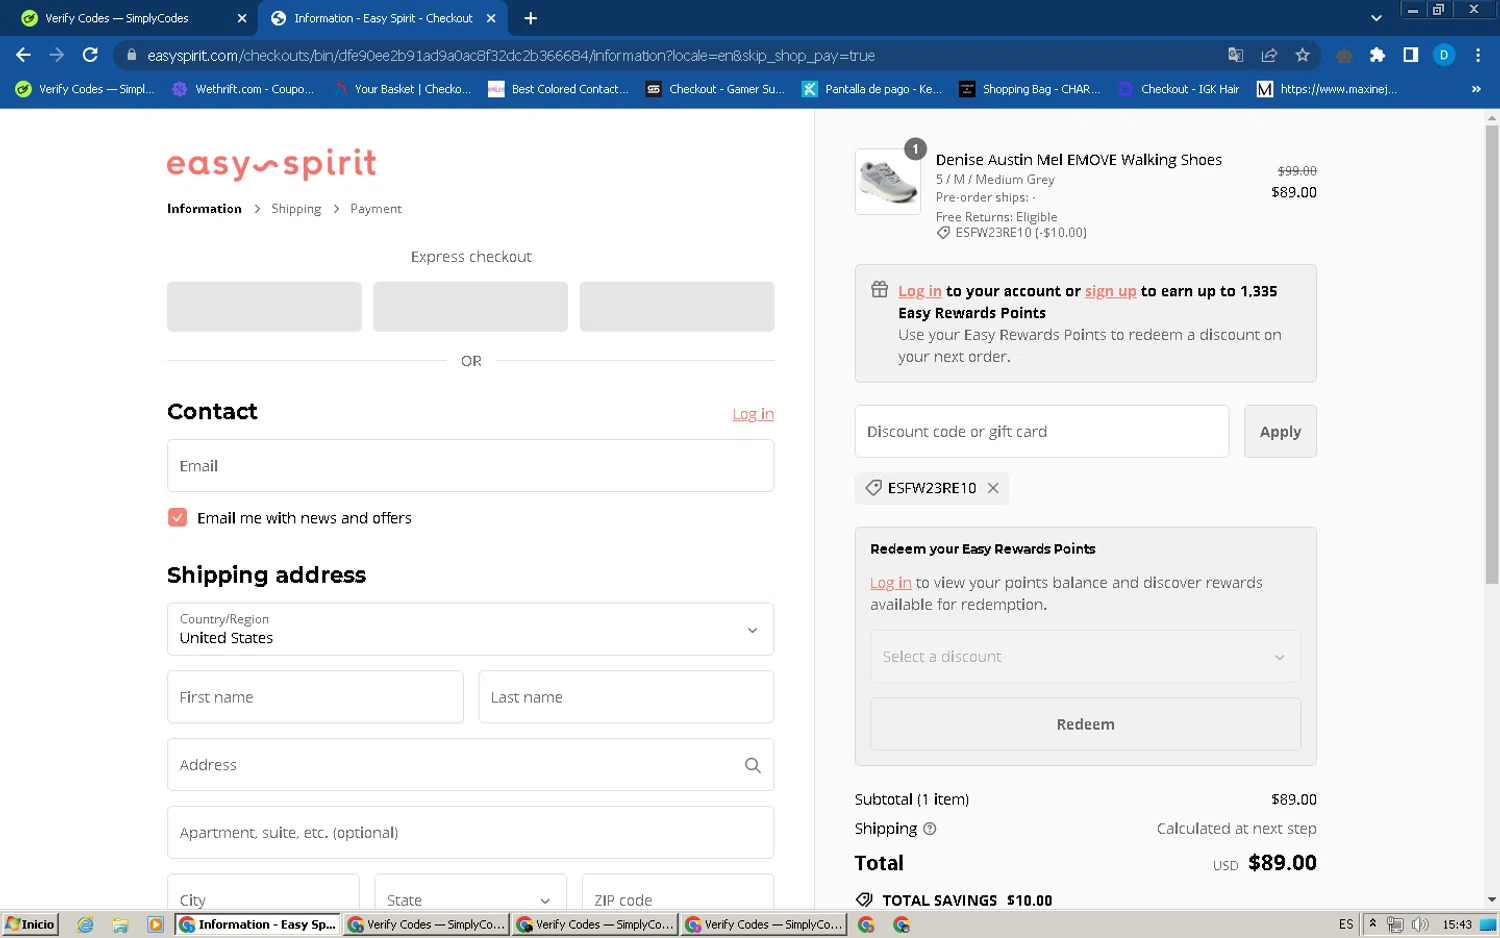1500x938 pixels.
Task: Click the walking shoe product thumbnail
Action: (888, 182)
